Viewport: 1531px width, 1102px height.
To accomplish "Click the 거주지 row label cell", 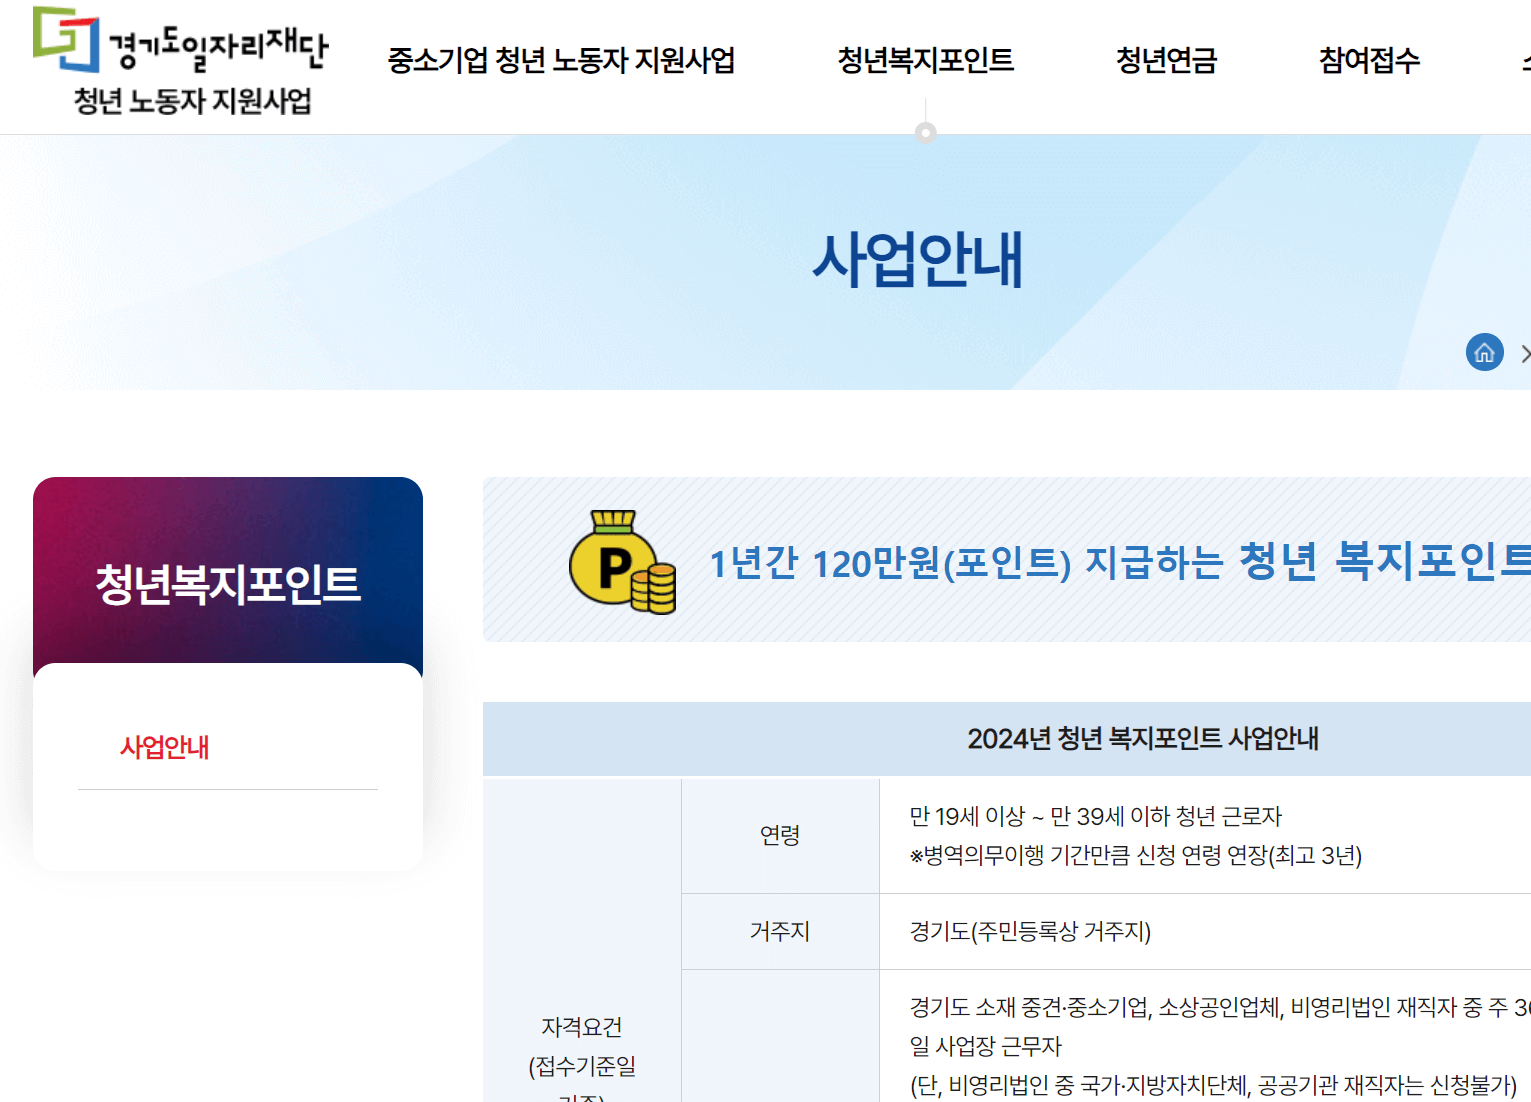I will (x=781, y=931).
